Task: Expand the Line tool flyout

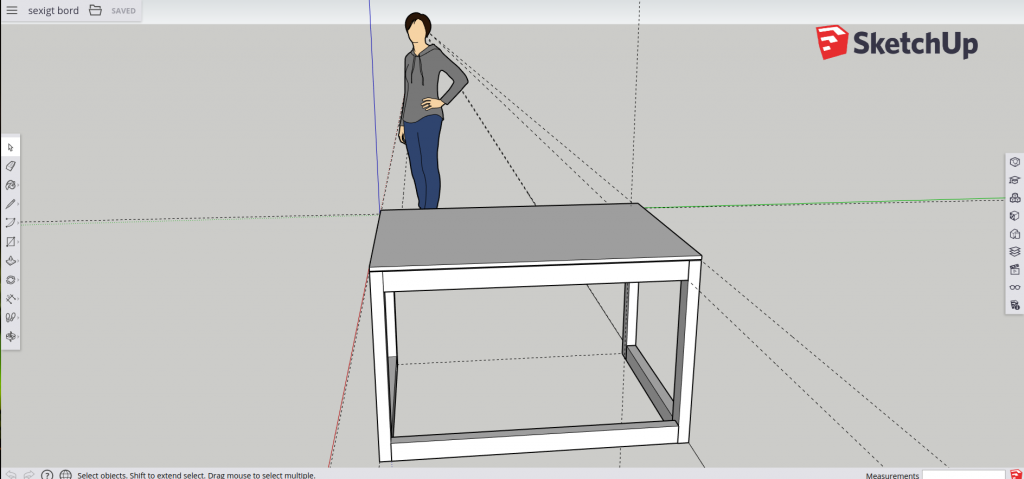Action: coord(18,204)
